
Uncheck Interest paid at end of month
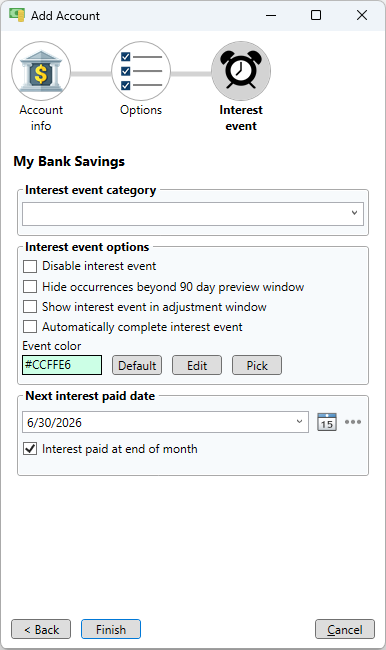[30, 449]
